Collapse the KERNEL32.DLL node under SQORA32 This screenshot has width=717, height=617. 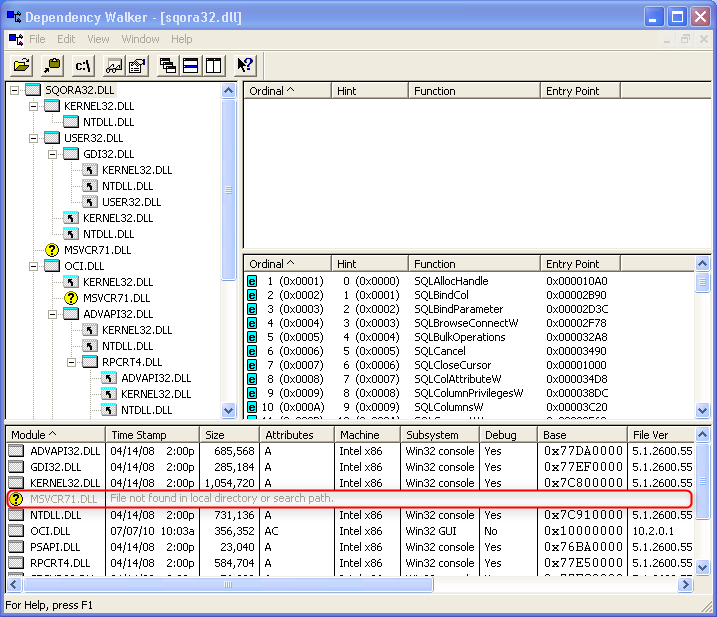[x=33, y=107]
